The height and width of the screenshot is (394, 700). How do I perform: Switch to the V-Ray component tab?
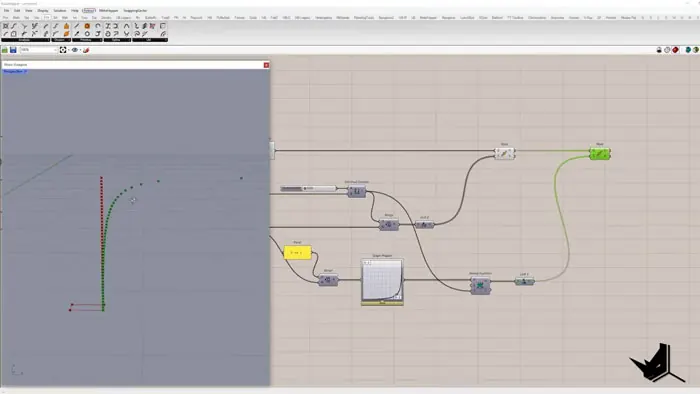click(x=588, y=18)
